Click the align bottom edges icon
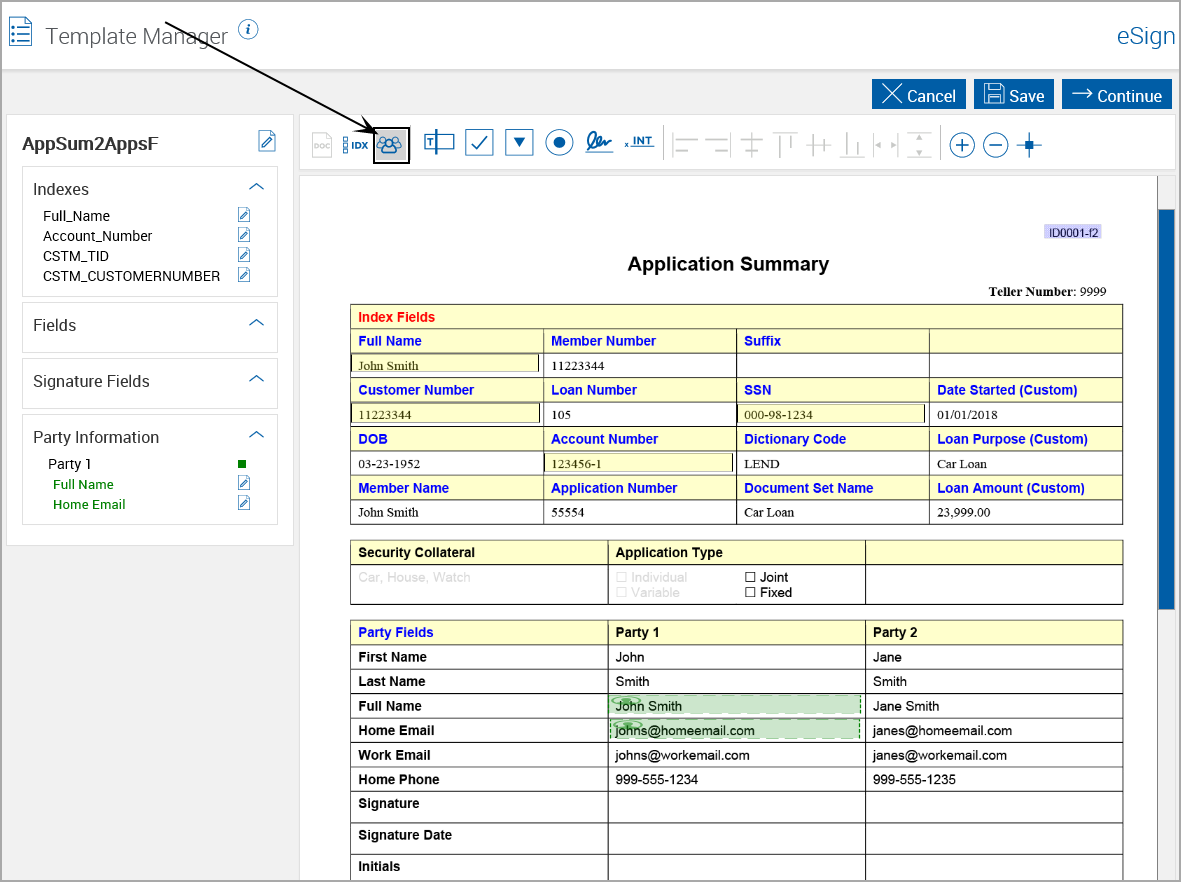Image resolution: width=1181 pixels, height=882 pixels. pyautogui.click(x=852, y=145)
